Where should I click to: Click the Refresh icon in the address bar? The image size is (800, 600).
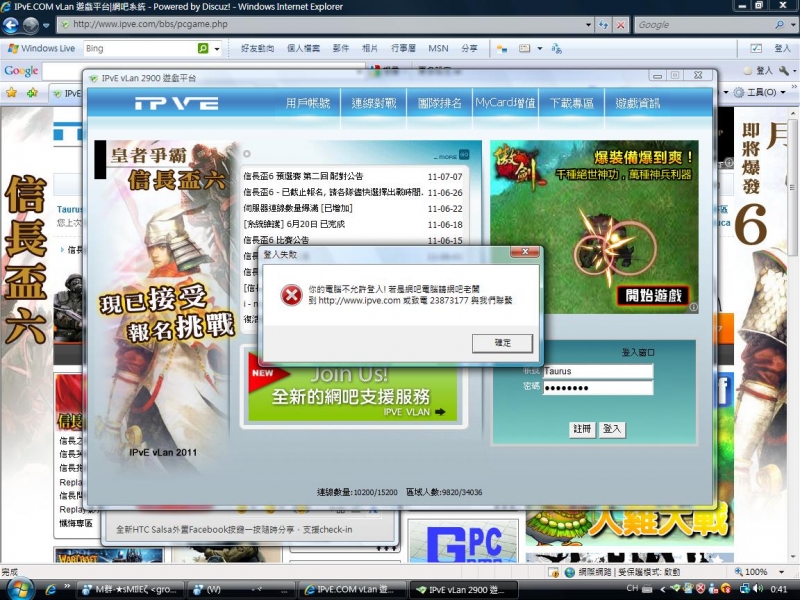[x=604, y=24]
